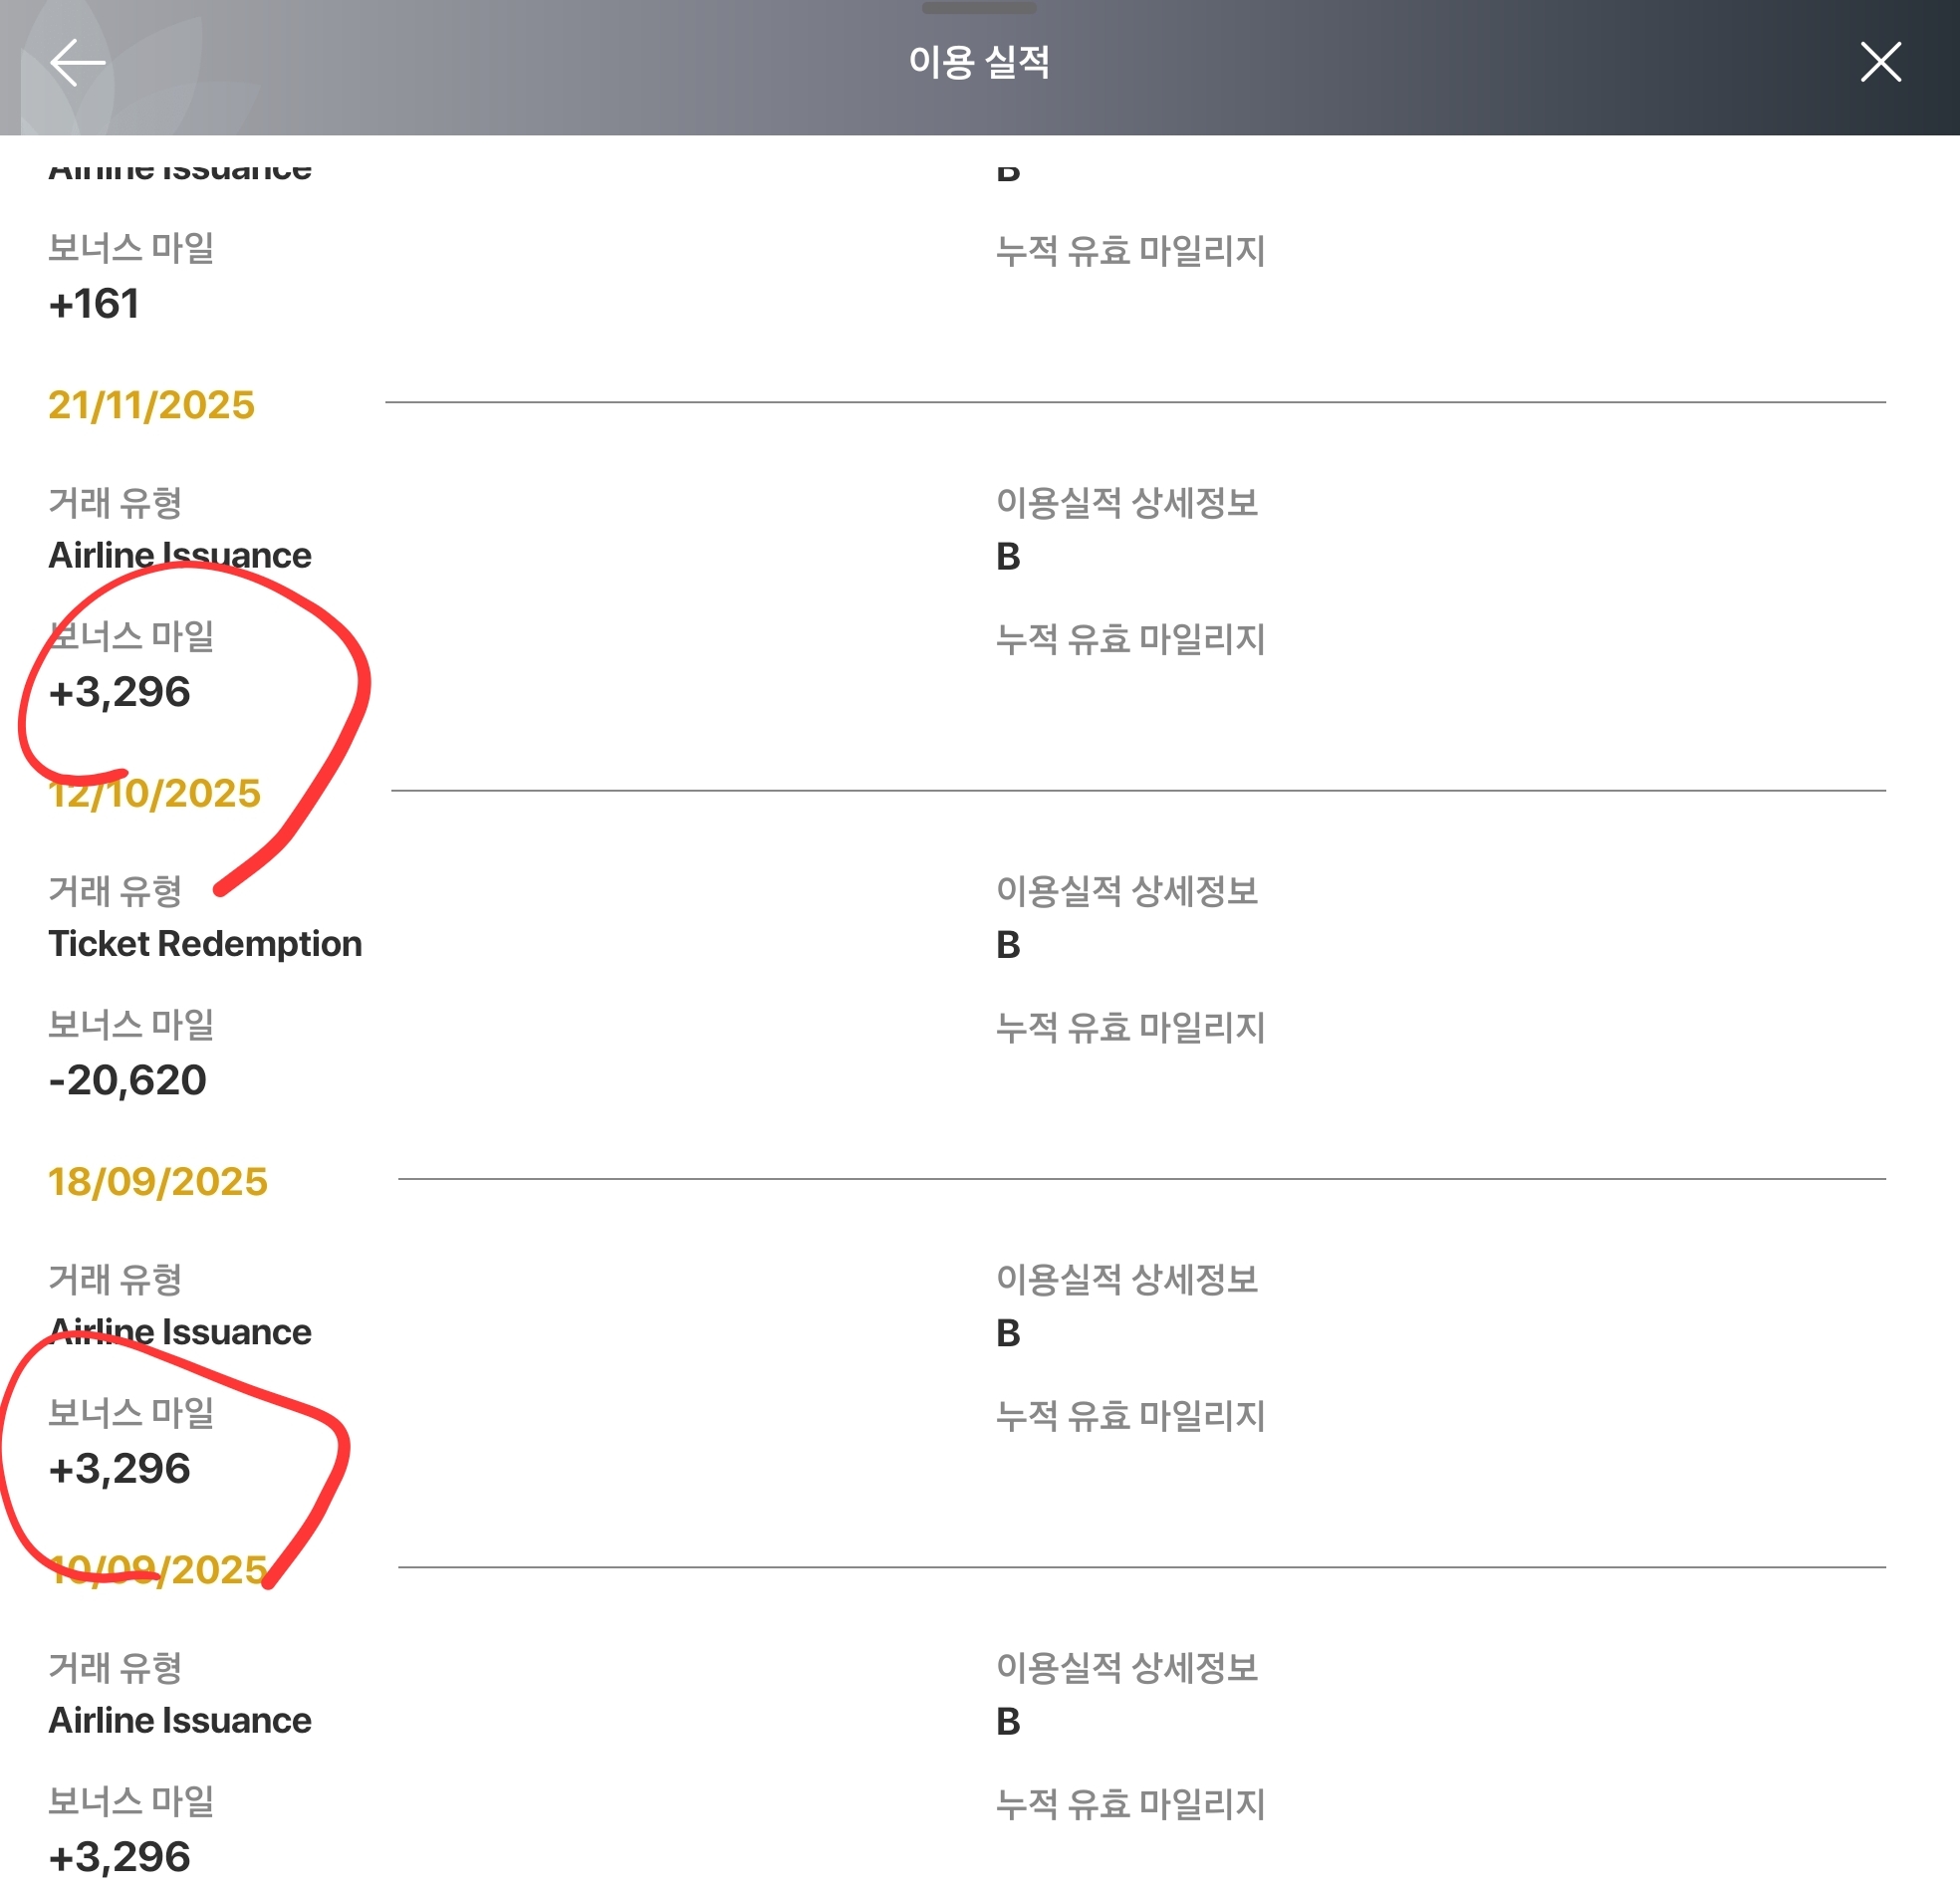Tap the drag handle at top of sheet
The image size is (1960, 1890).
coord(978,8)
